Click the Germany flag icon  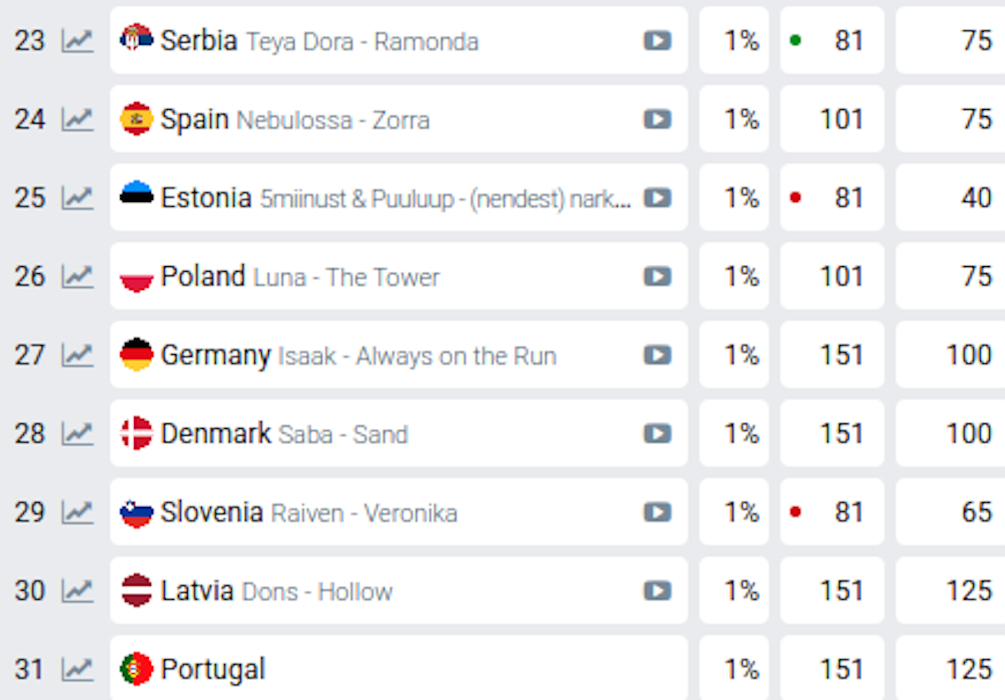pos(136,355)
